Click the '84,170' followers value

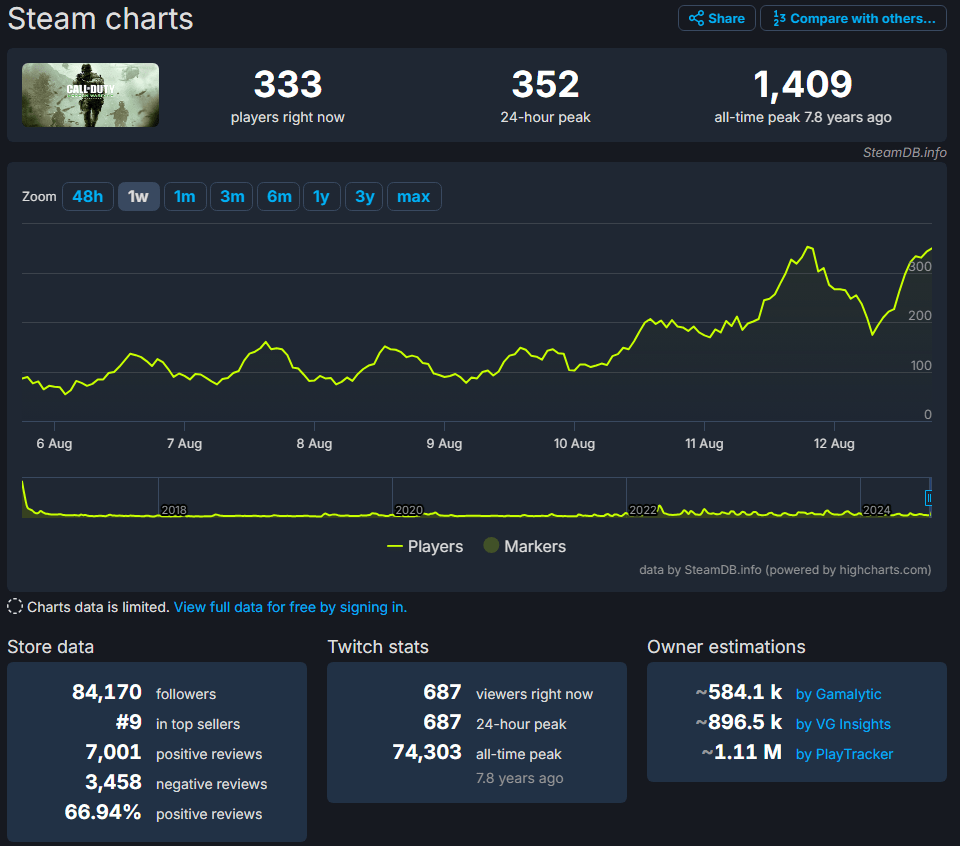107,692
